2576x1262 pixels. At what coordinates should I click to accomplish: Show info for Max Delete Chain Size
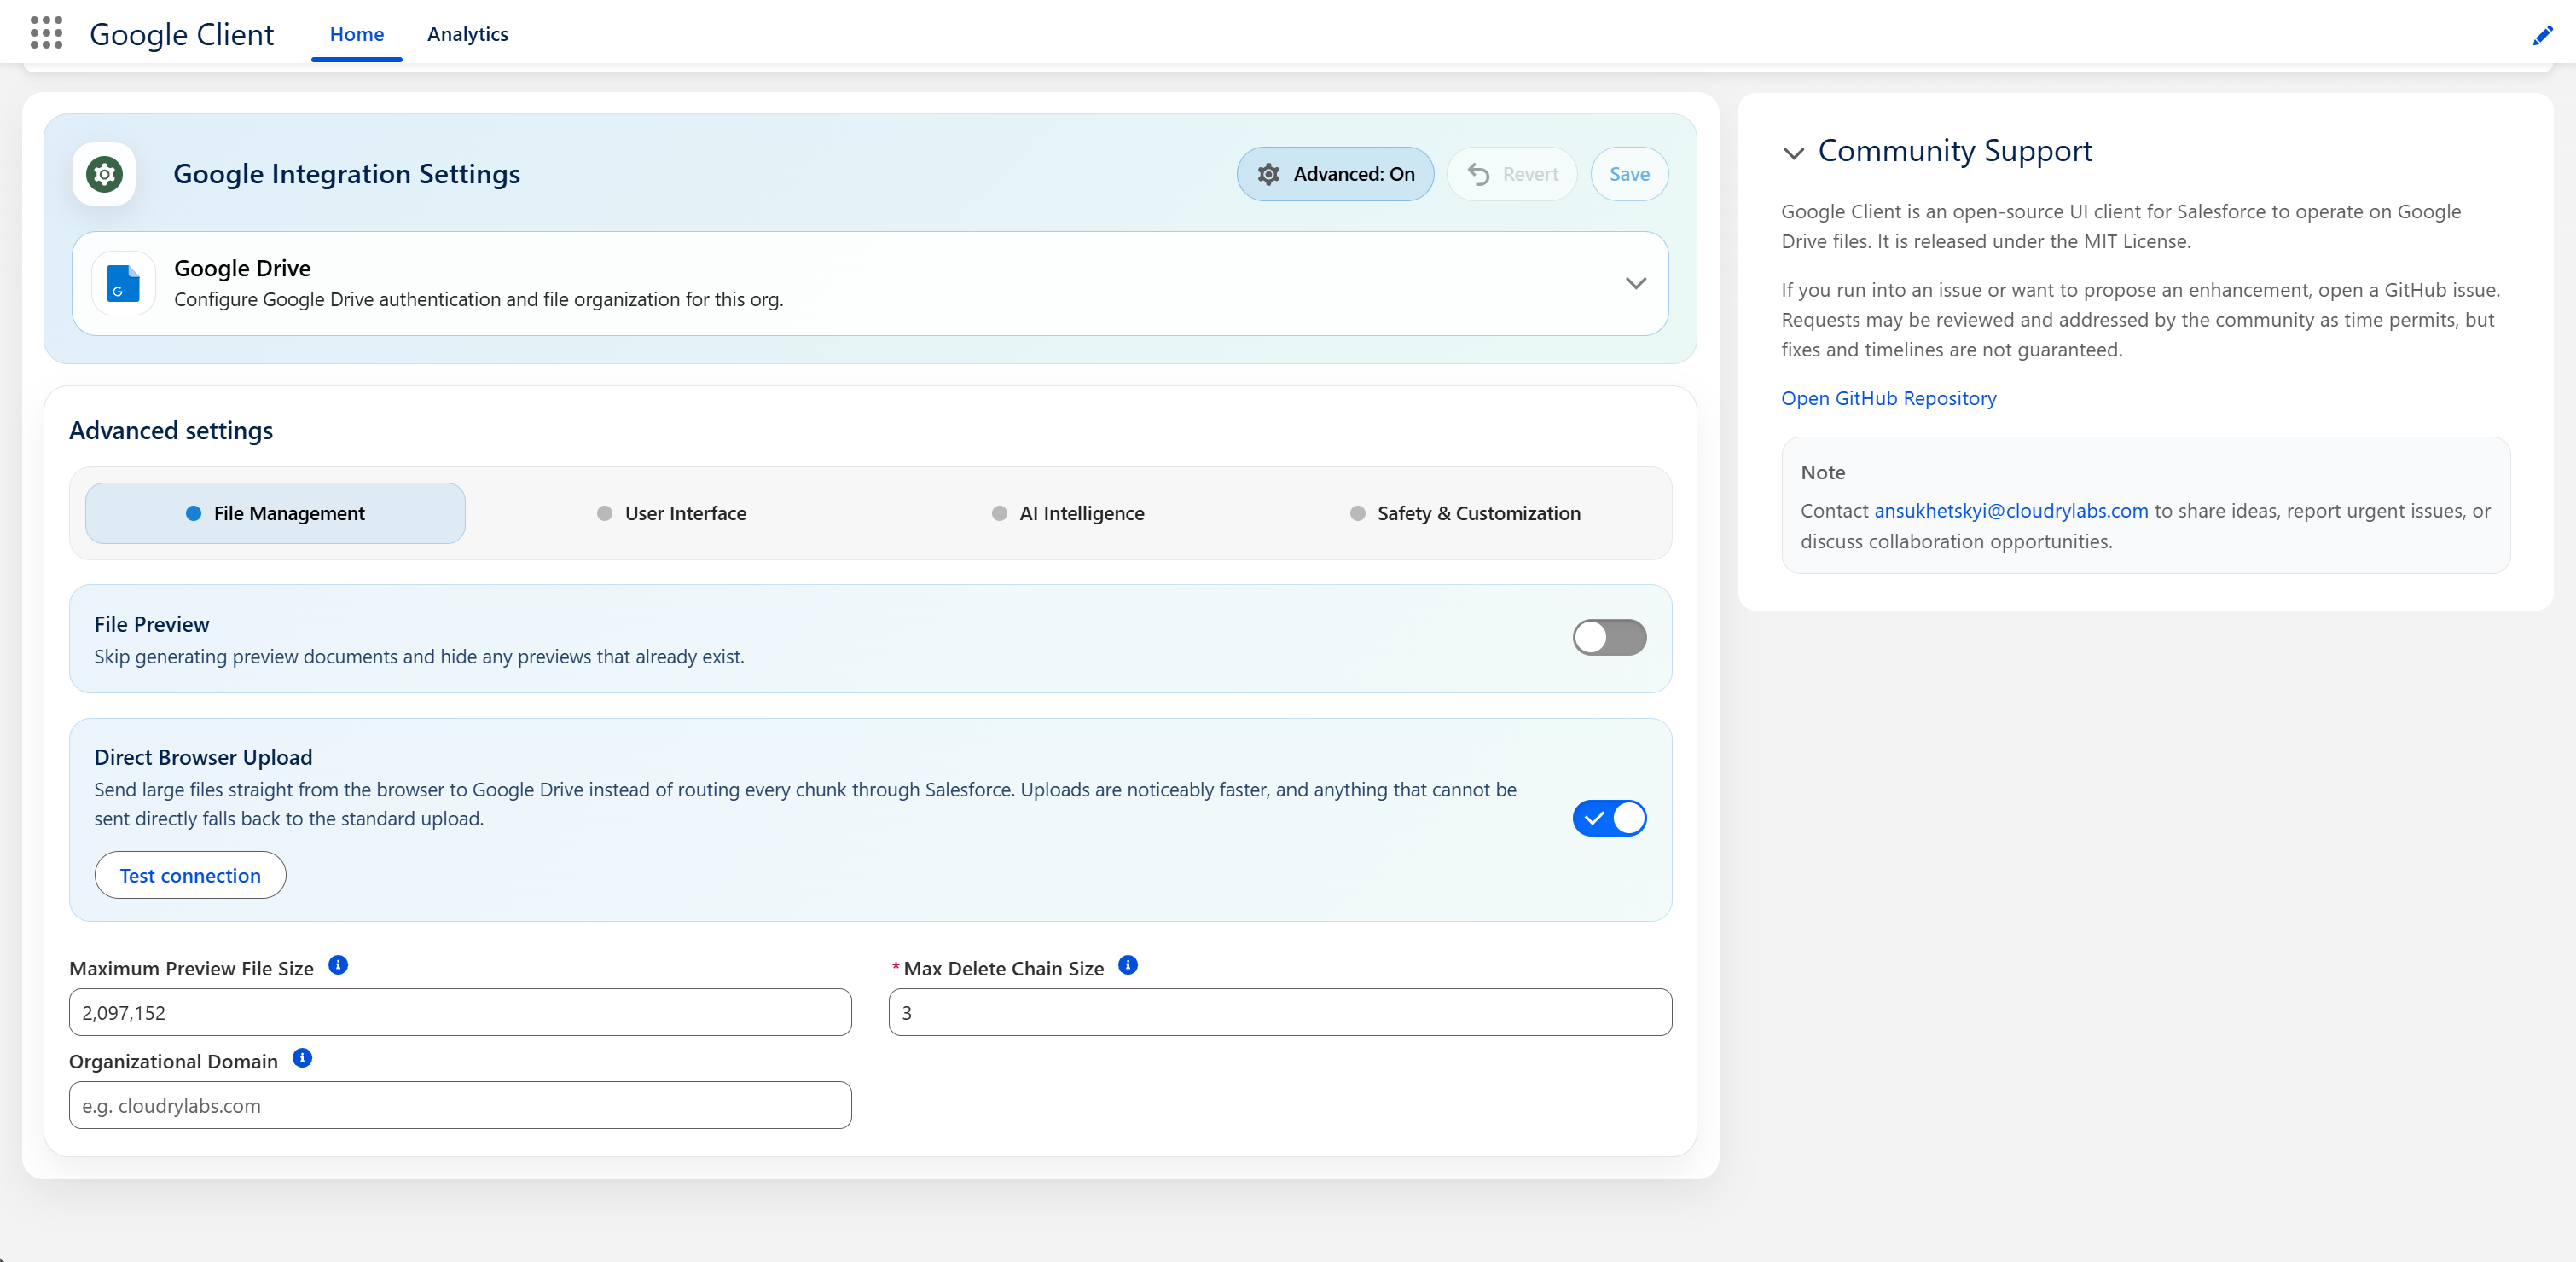pyautogui.click(x=1128, y=965)
